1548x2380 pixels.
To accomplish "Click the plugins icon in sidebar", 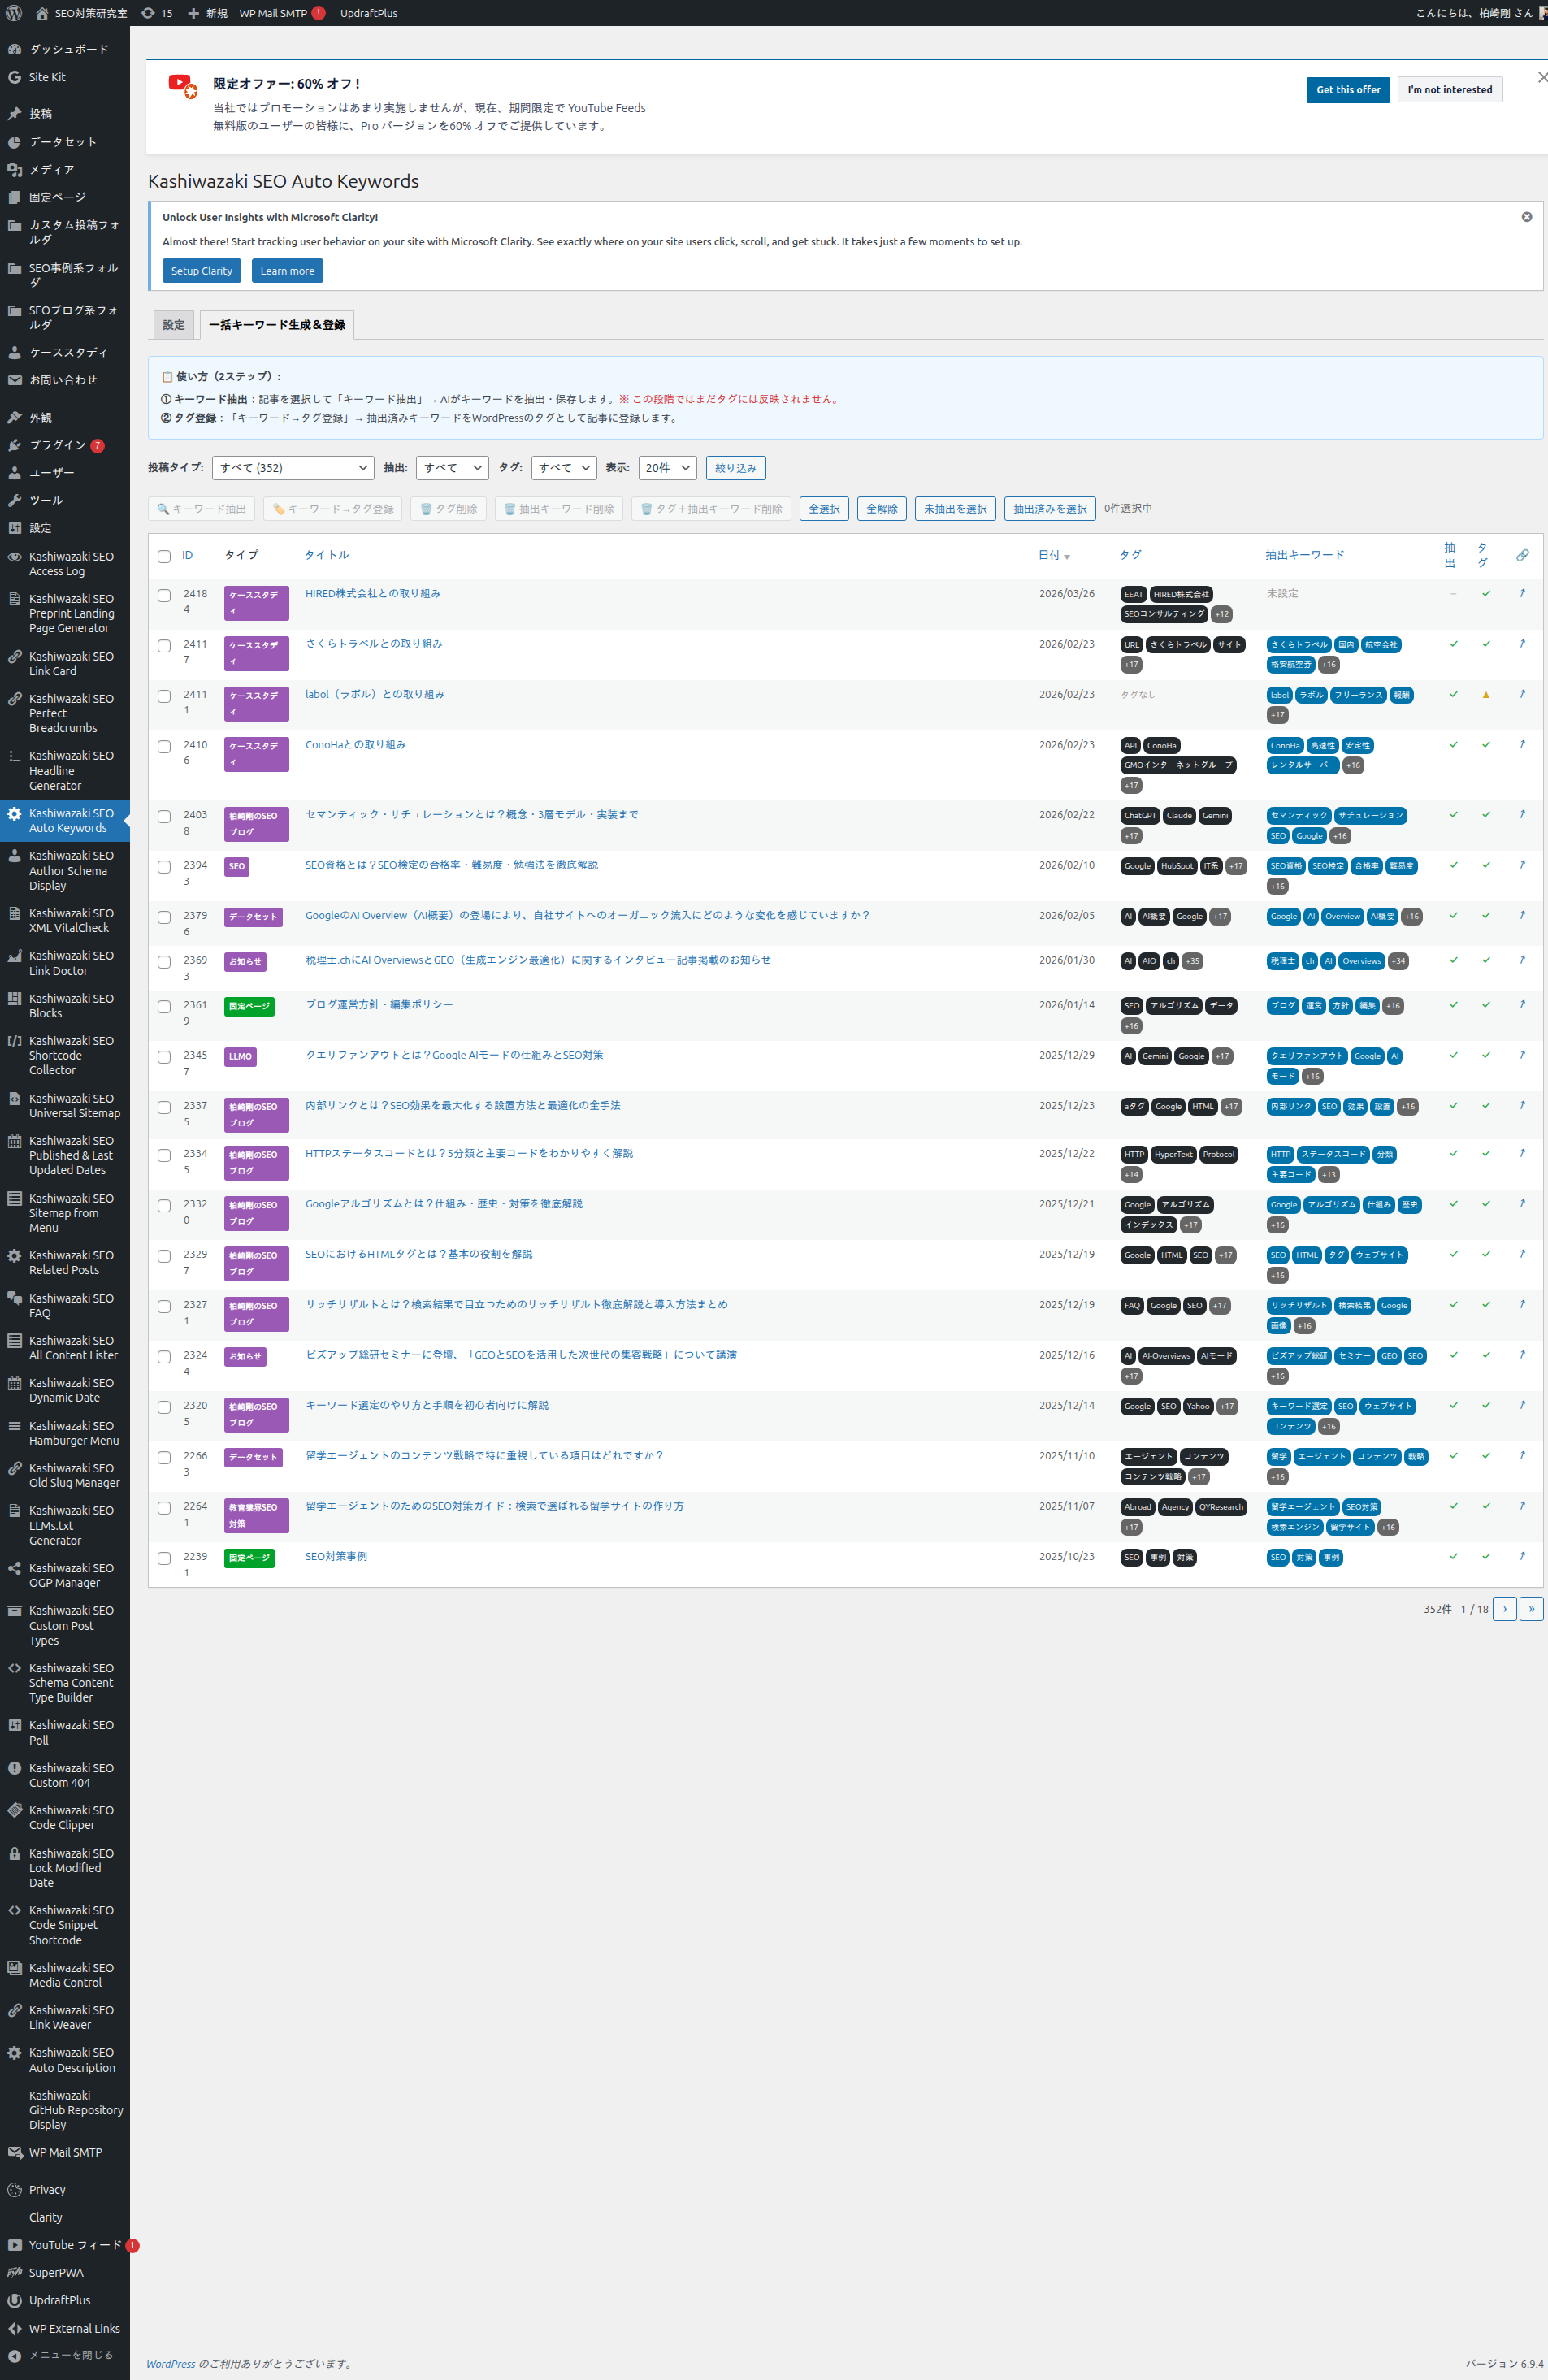I will pos(15,445).
